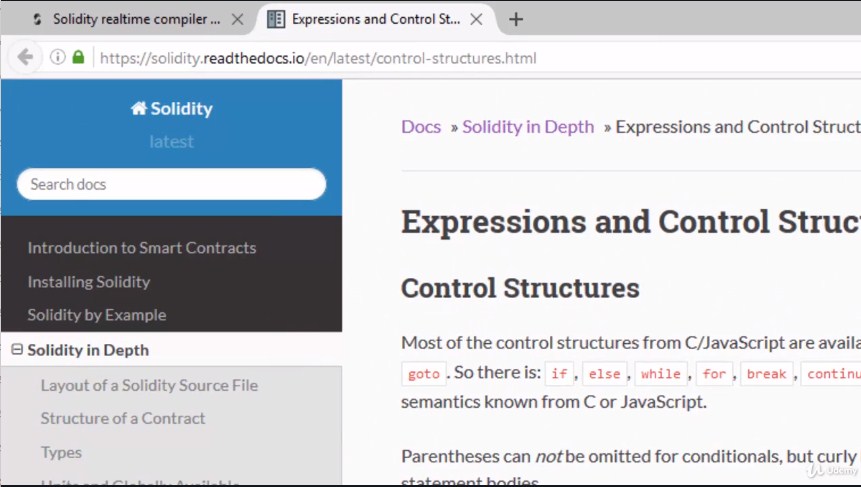861x487 pixels.
Task: Open Structure of a Contract
Action: tap(122, 418)
